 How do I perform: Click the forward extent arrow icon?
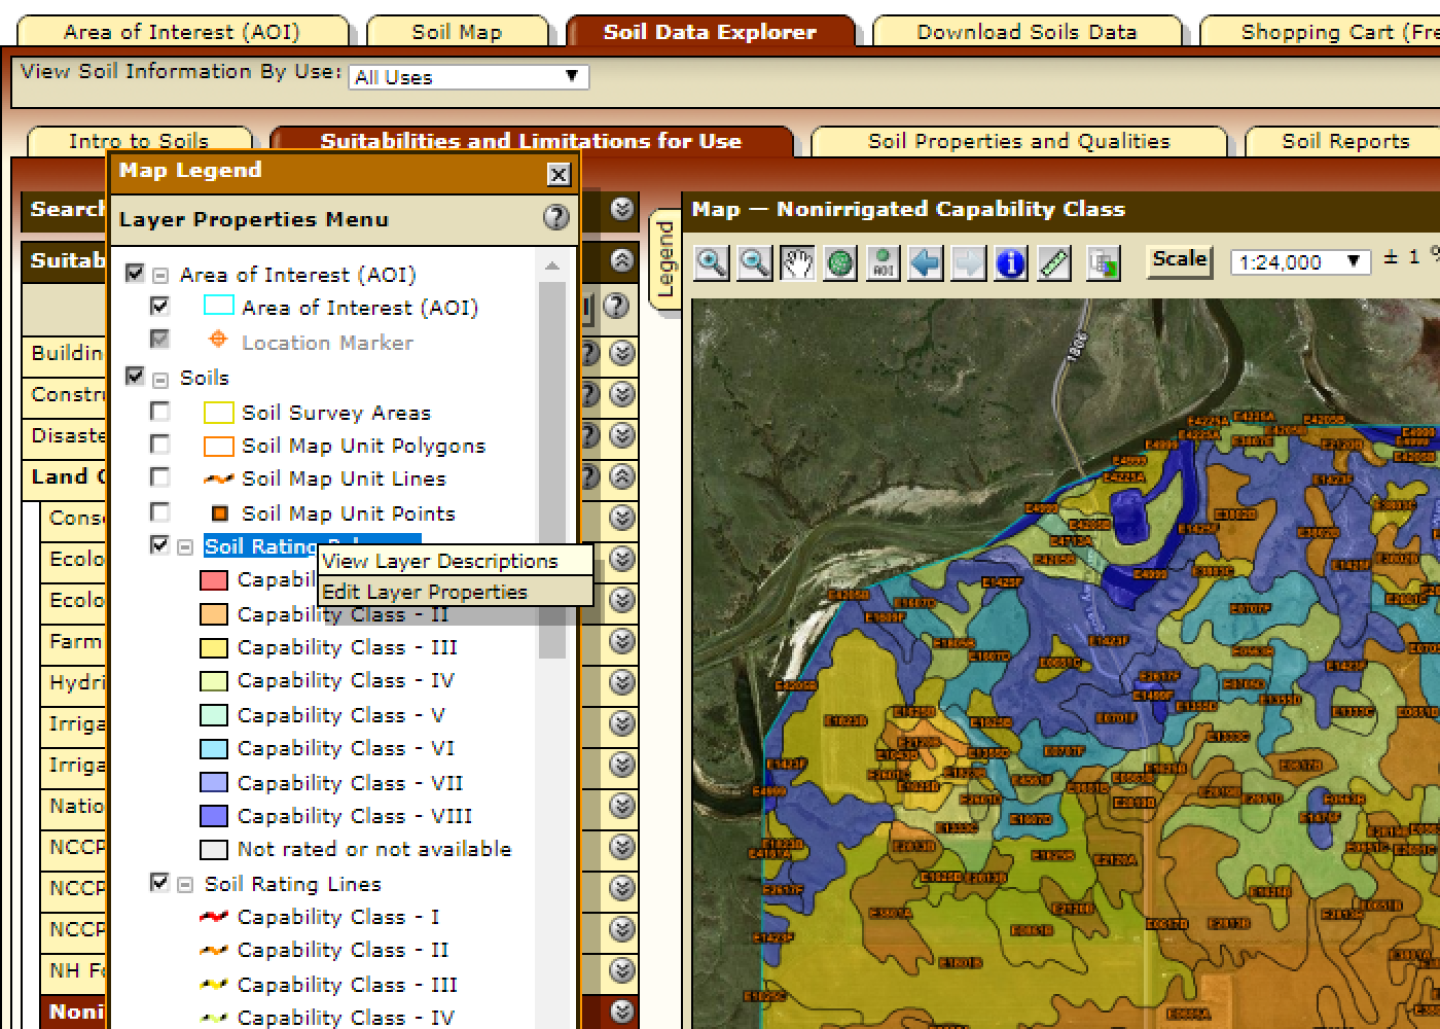[969, 263]
